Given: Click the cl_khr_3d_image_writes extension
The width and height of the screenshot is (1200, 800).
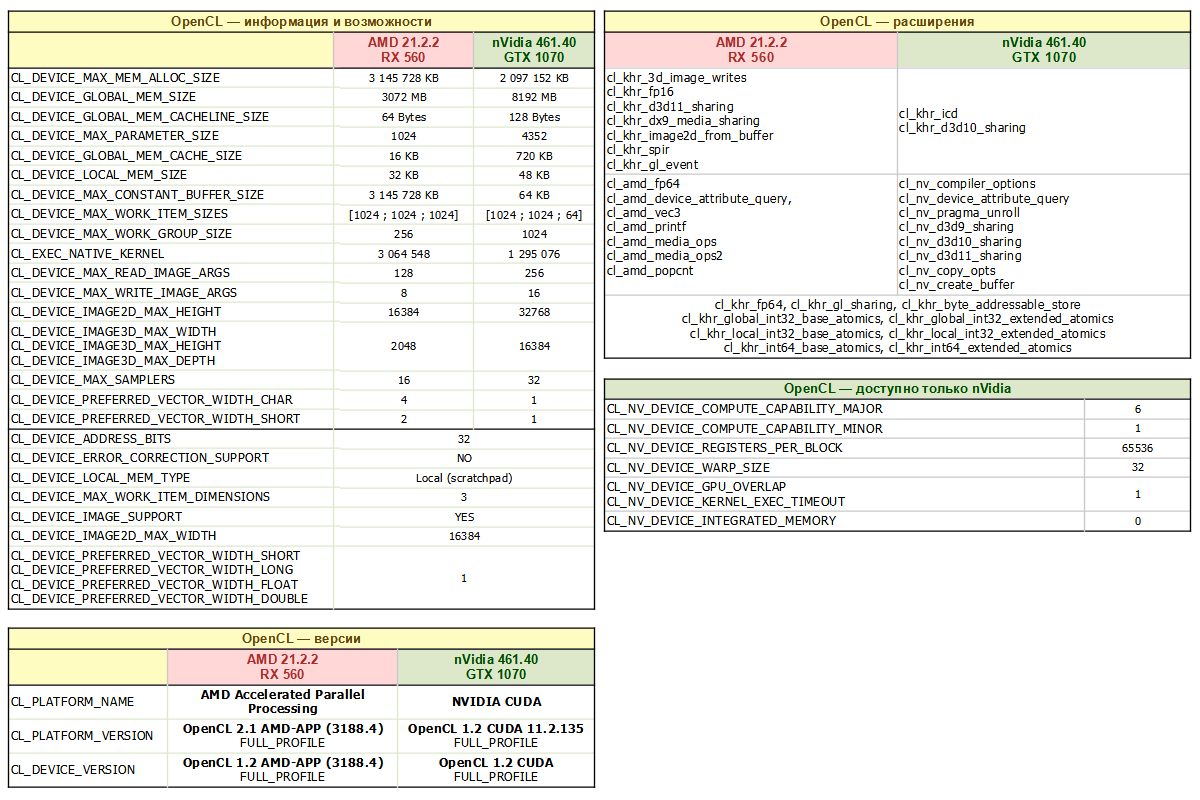Looking at the screenshot, I should click(676, 78).
